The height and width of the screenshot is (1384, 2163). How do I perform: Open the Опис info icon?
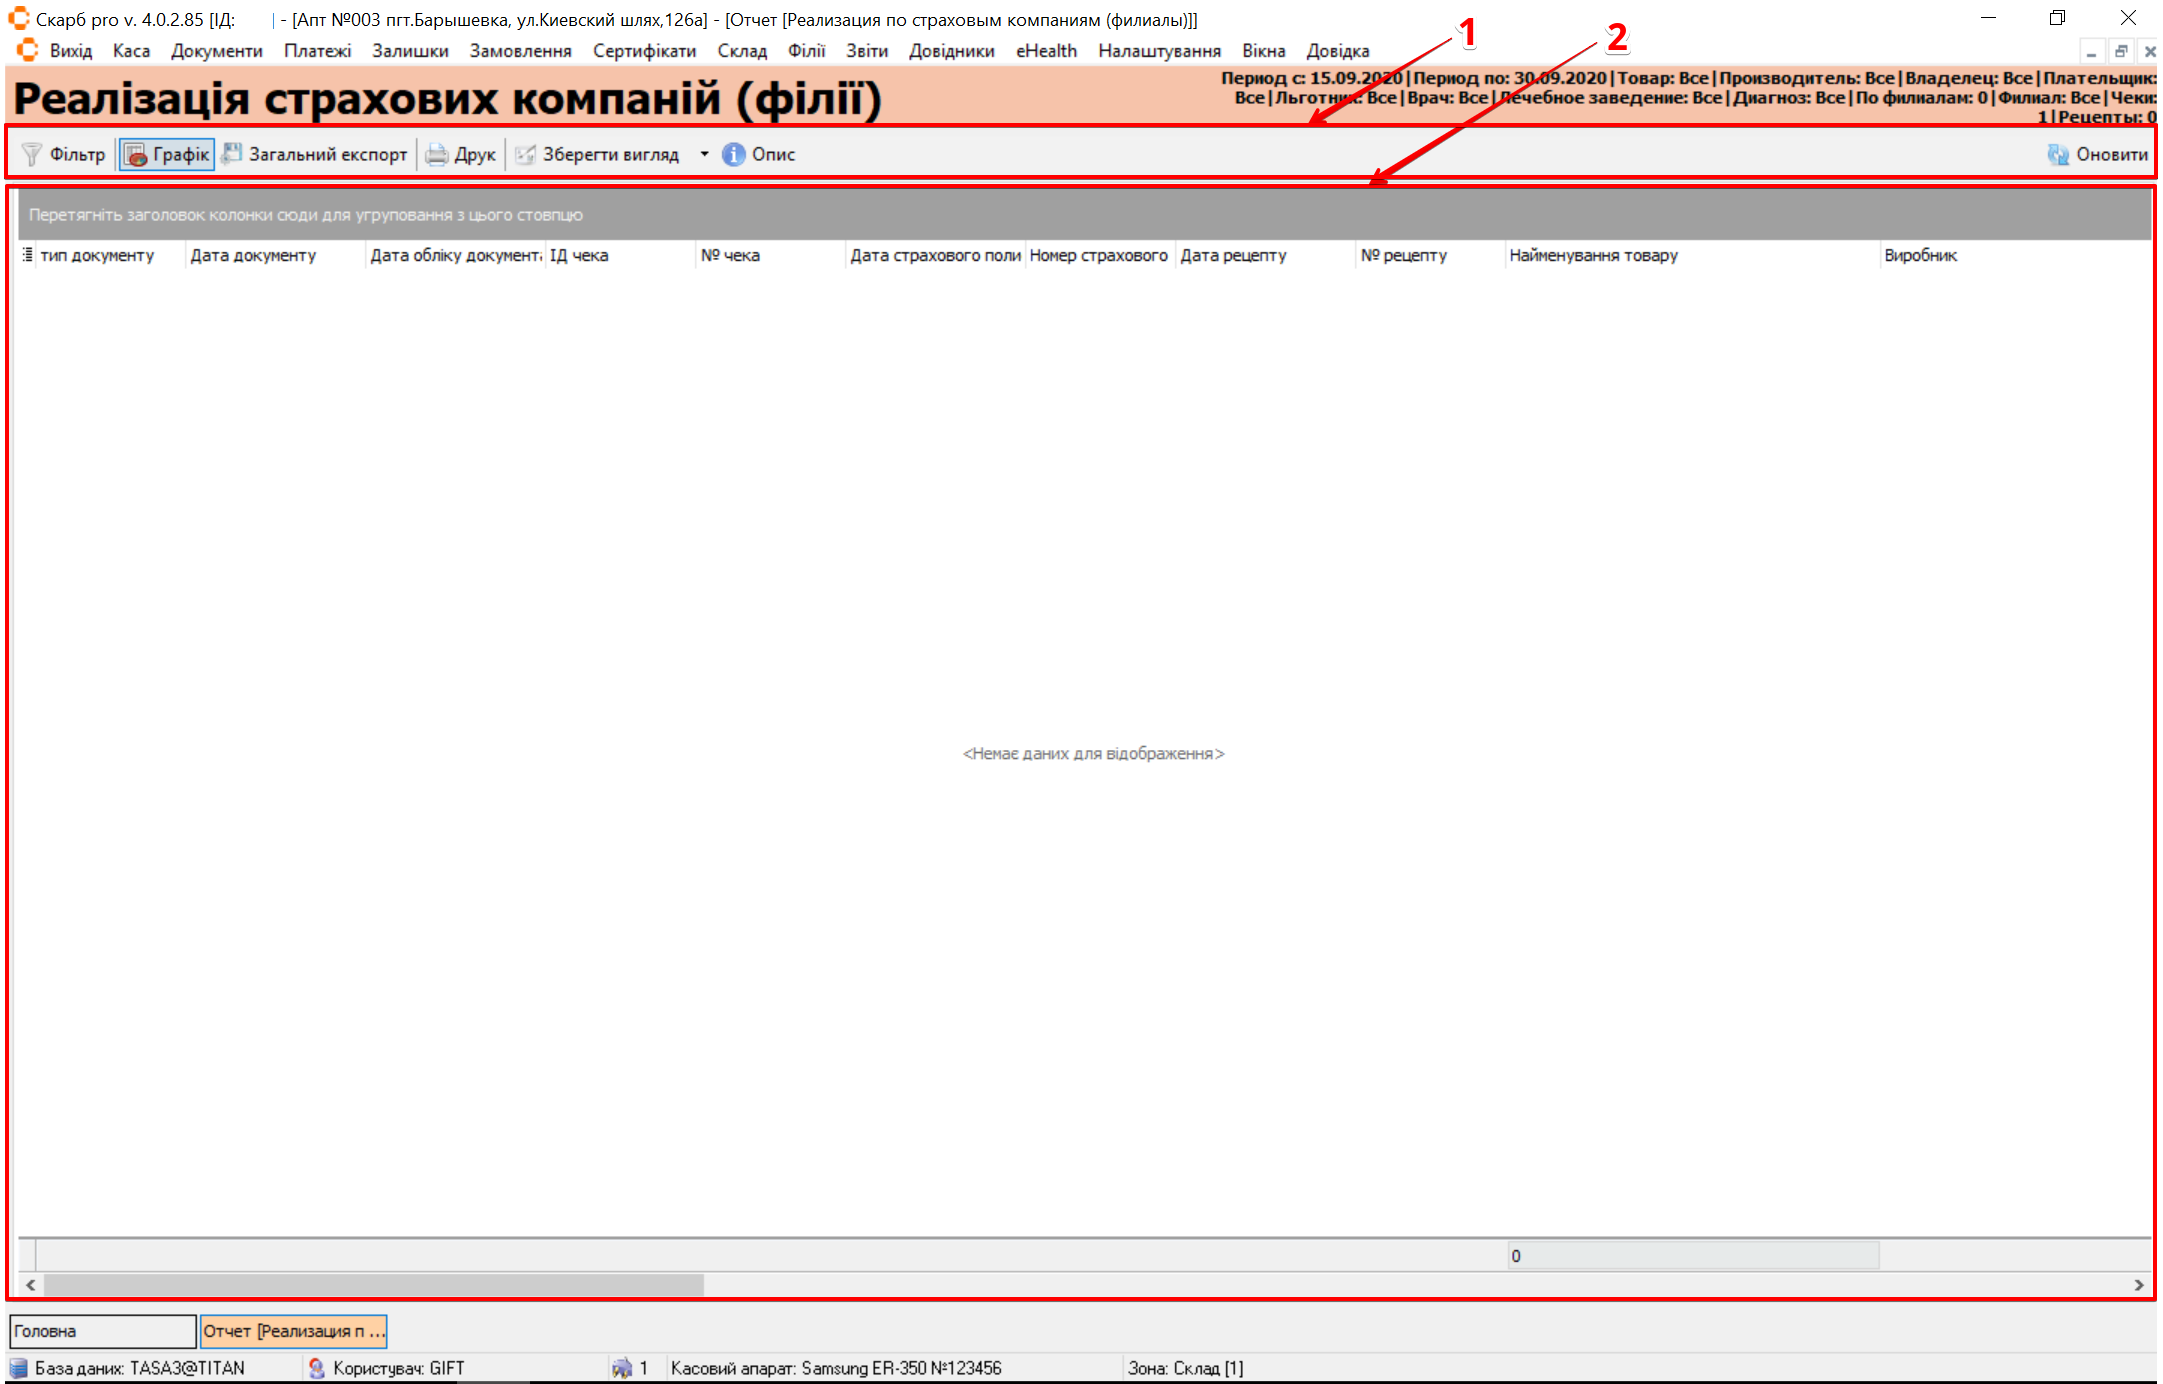point(734,154)
